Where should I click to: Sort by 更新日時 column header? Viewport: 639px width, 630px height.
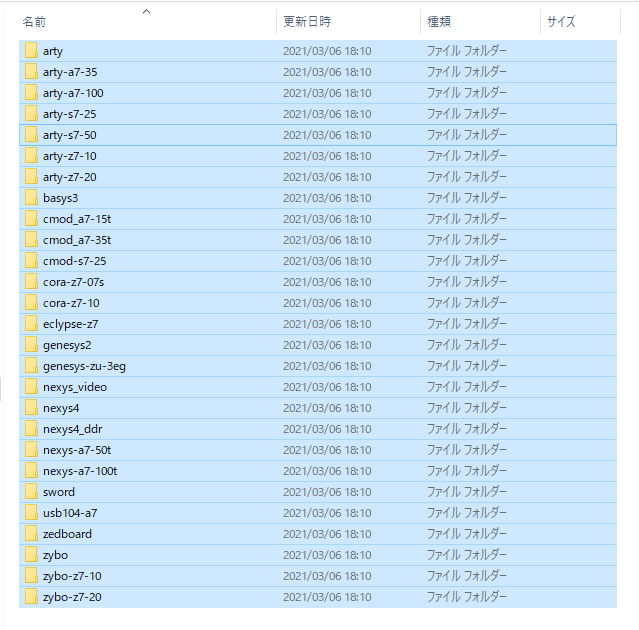click(x=307, y=21)
